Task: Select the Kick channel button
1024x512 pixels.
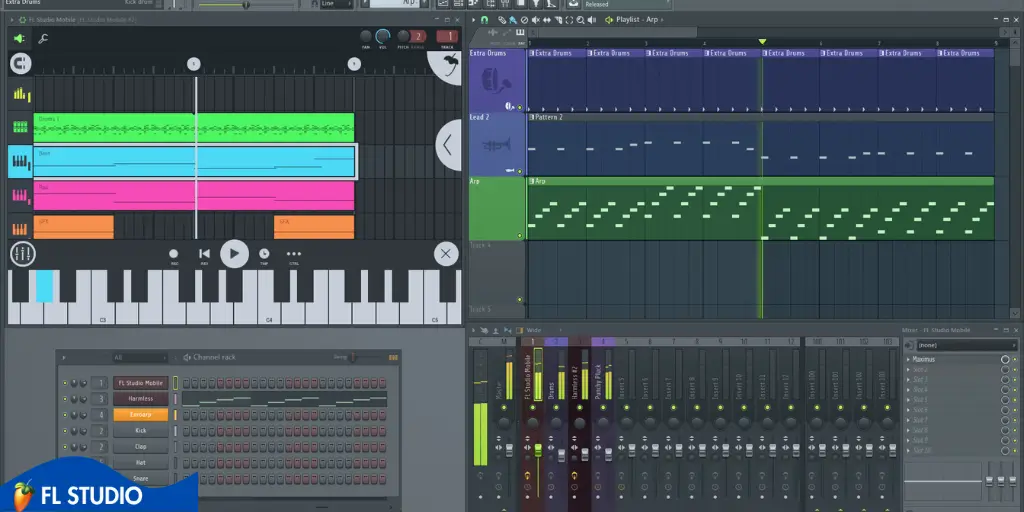Action: (x=140, y=431)
